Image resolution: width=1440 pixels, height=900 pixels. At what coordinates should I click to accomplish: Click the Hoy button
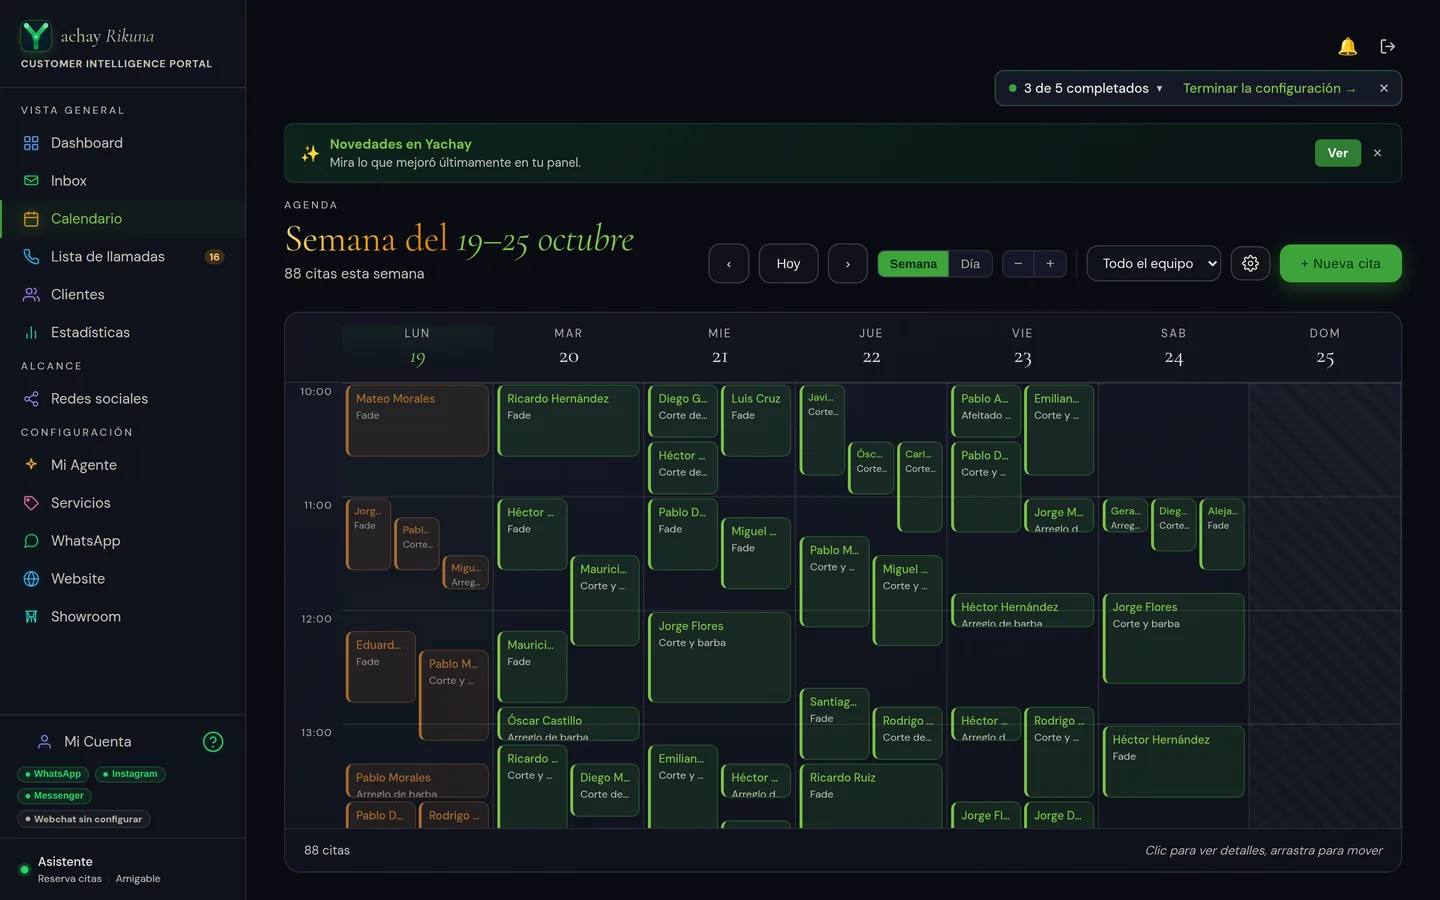(x=788, y=264)
